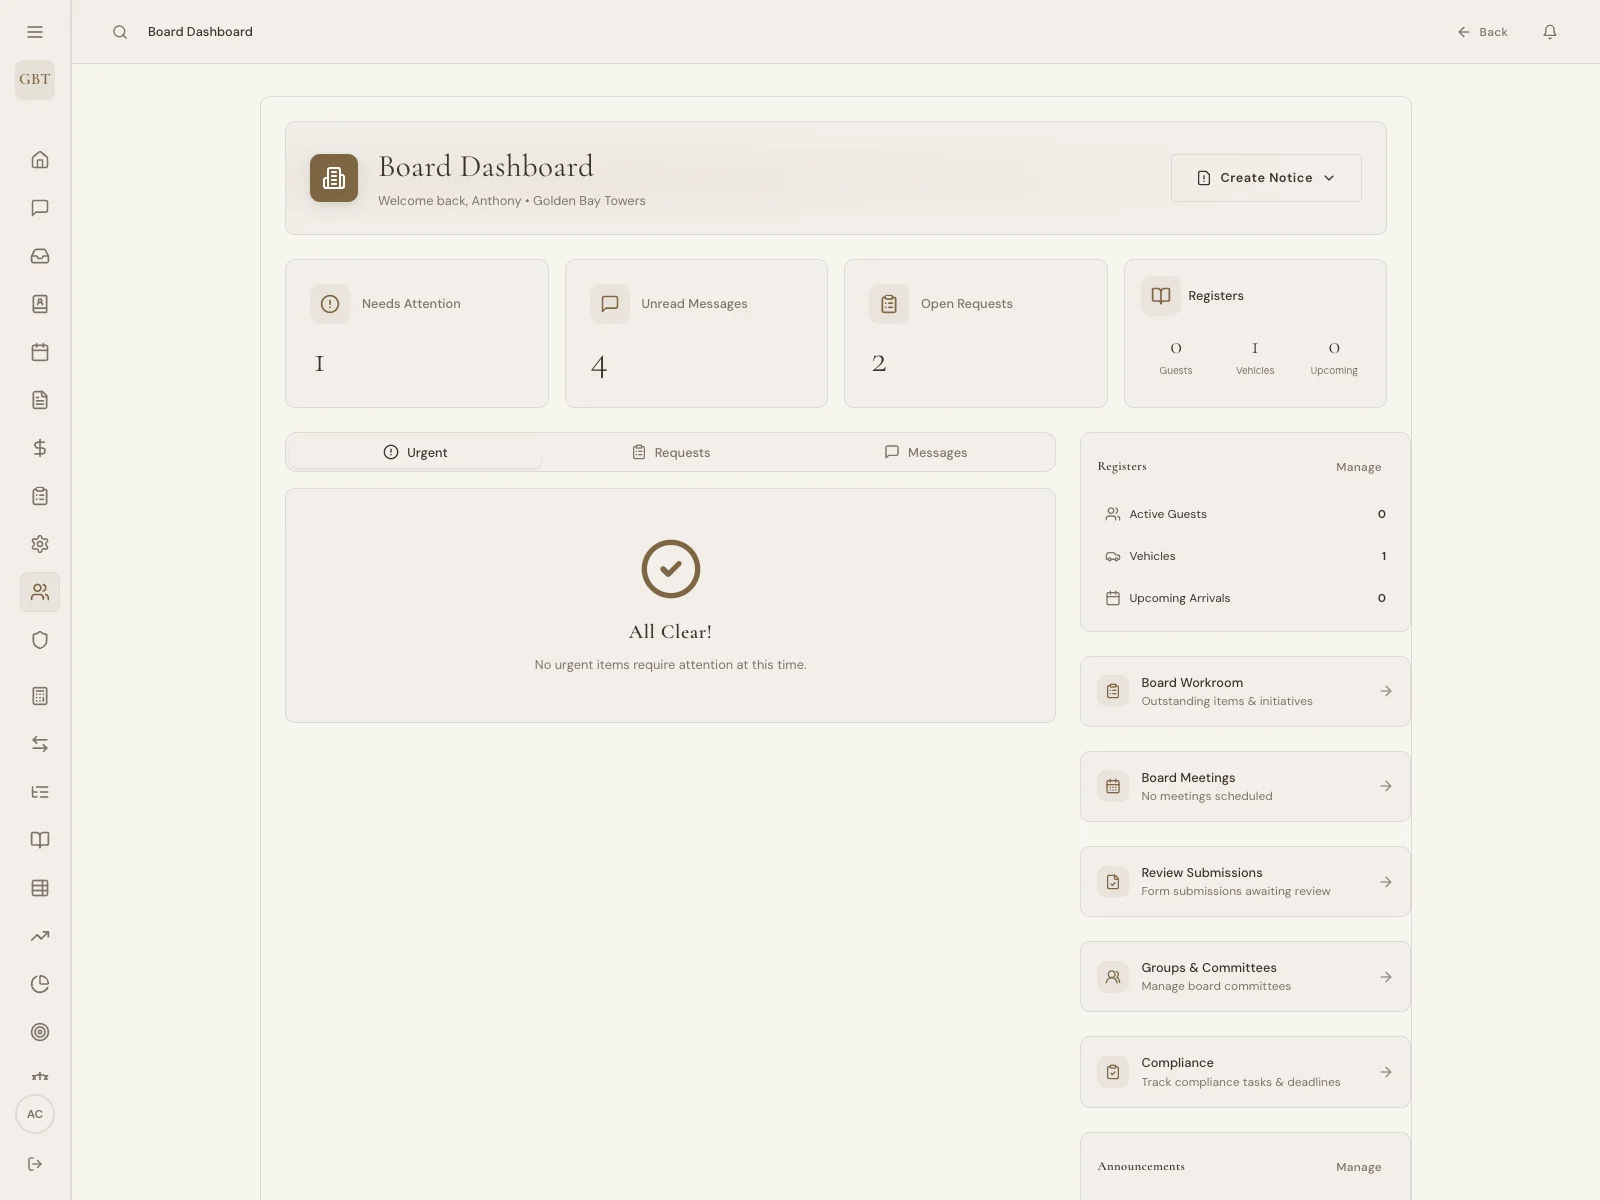Expand the Board Workroom panel arrow
The height and width of the screenshot is (1200, 1600).
[1386, 691]
